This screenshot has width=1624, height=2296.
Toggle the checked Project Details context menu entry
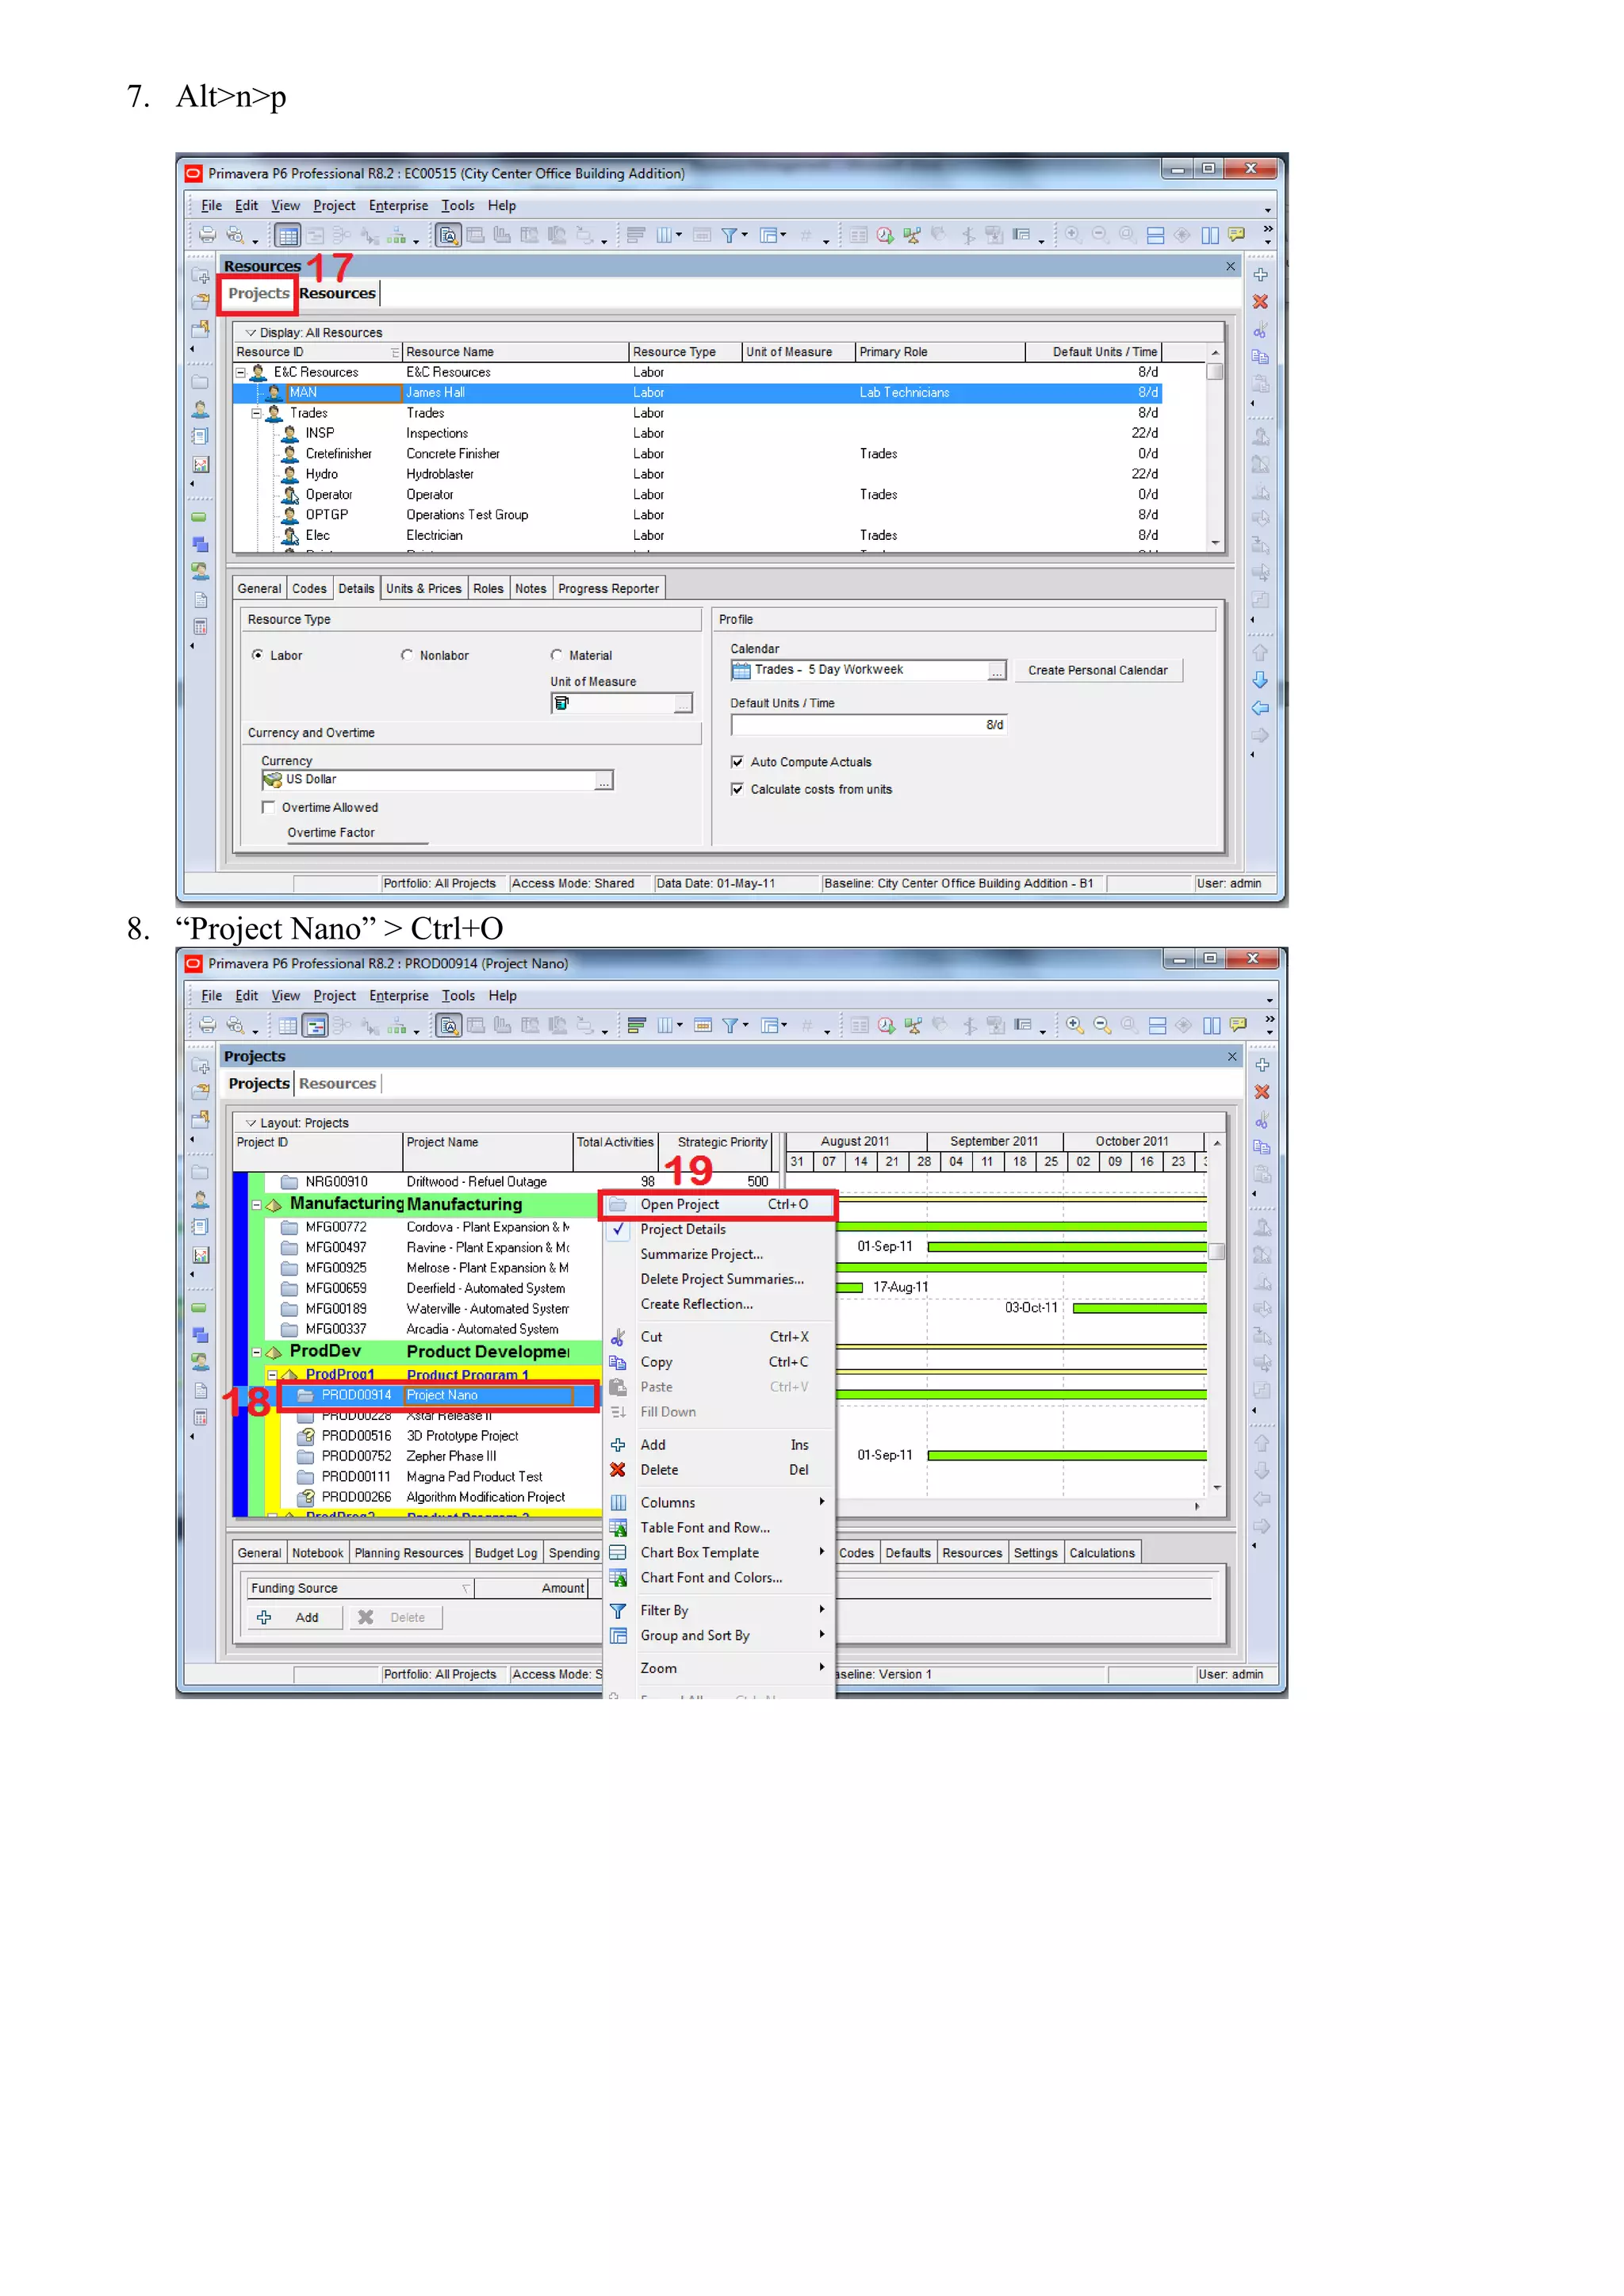click(x=719, y=1229)
